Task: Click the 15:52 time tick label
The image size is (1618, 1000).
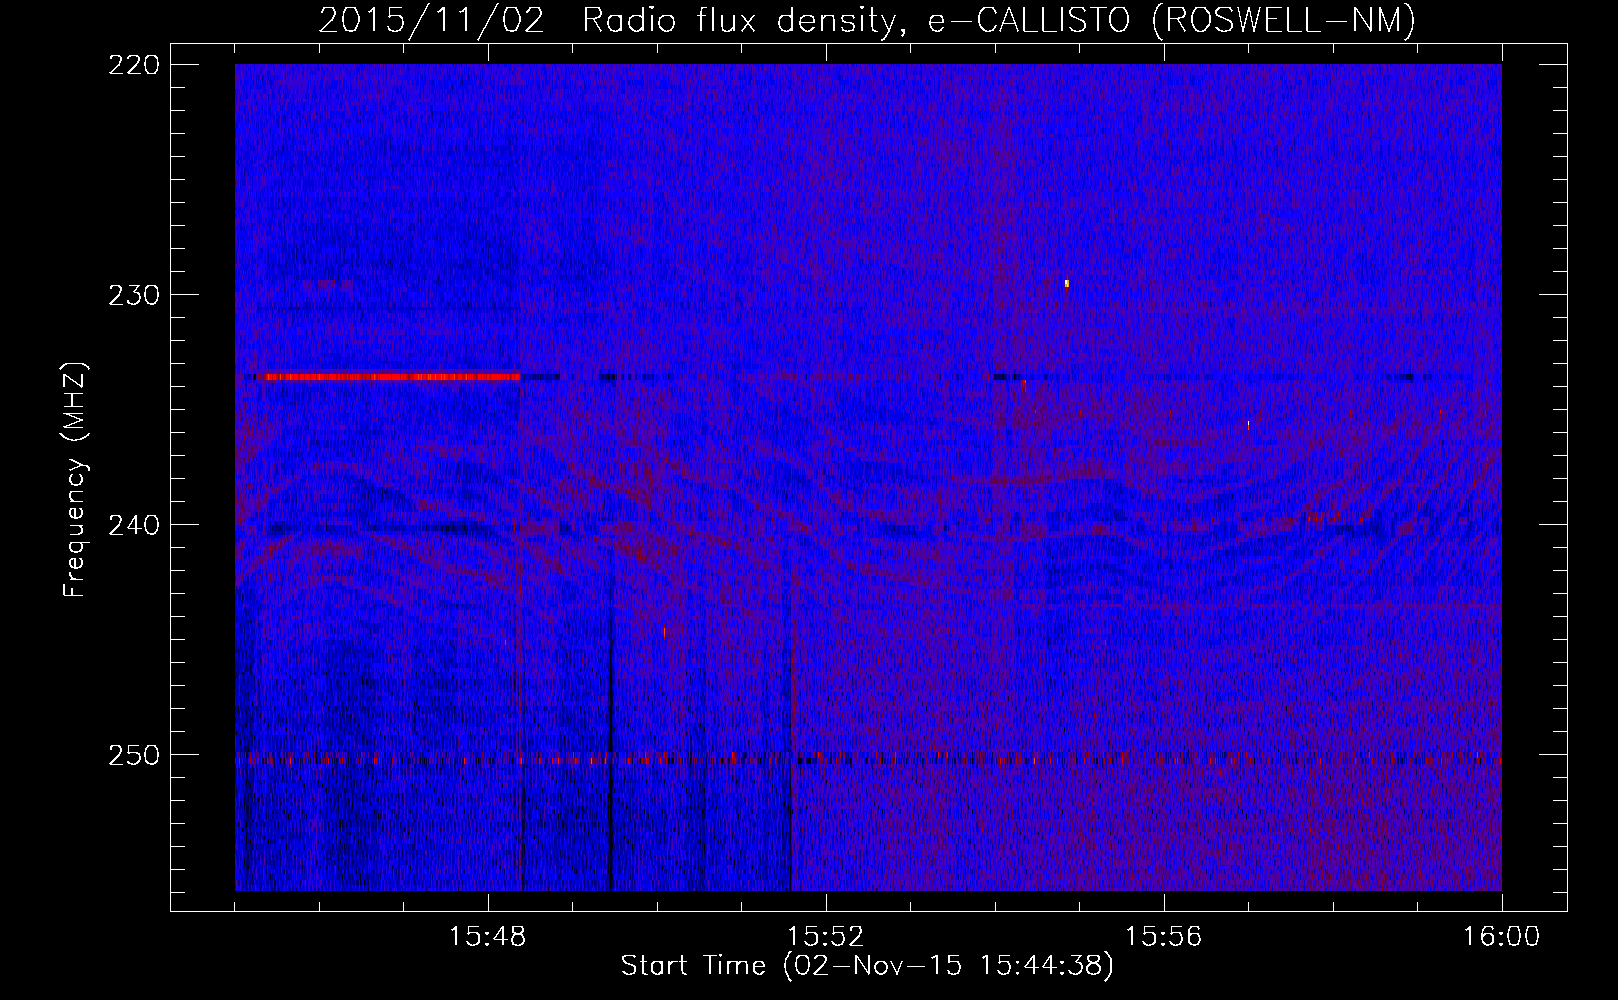Action: (x=825, y=937)
